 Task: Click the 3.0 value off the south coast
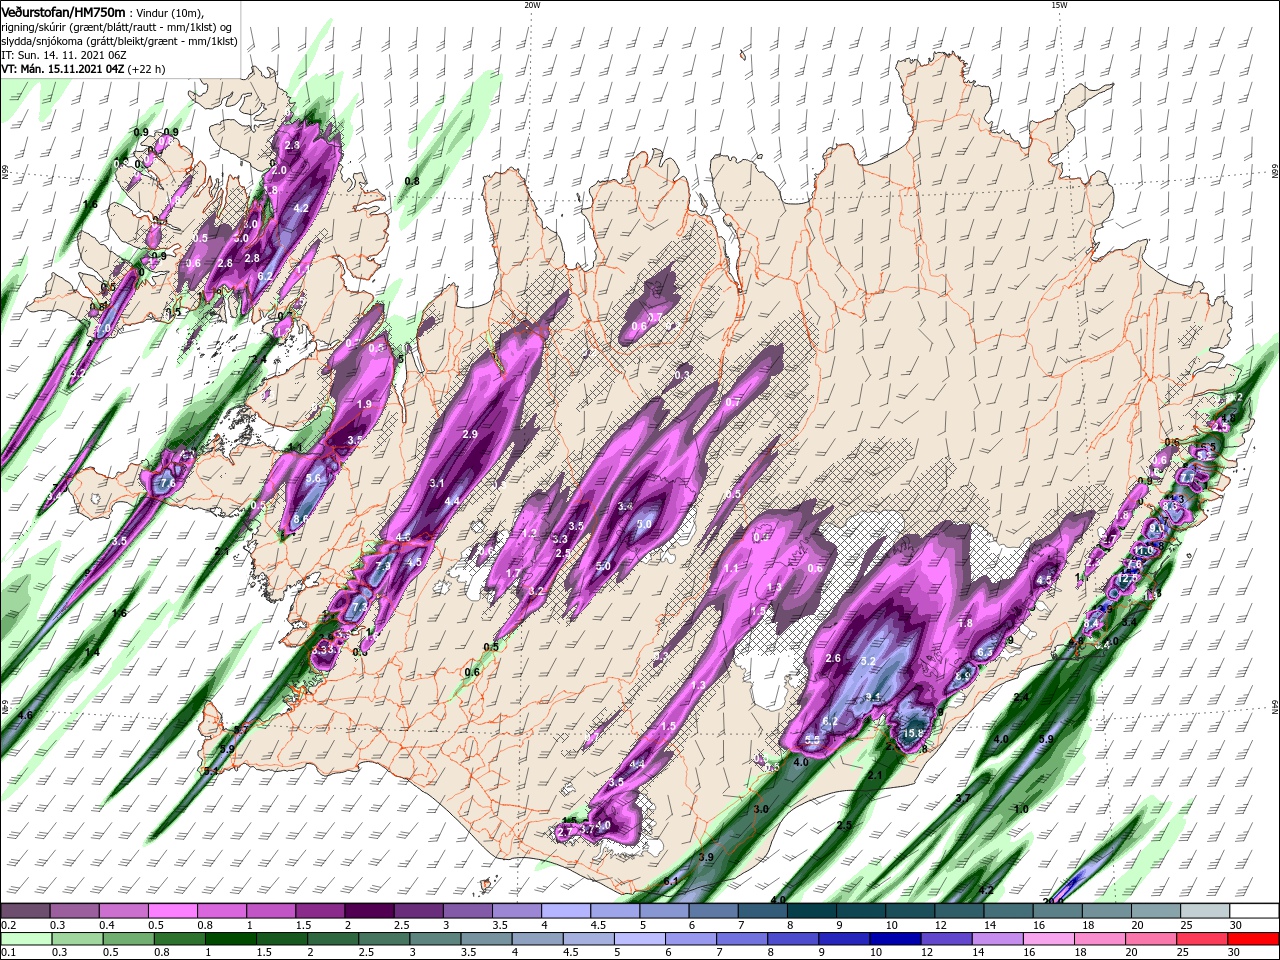[761, 809]
